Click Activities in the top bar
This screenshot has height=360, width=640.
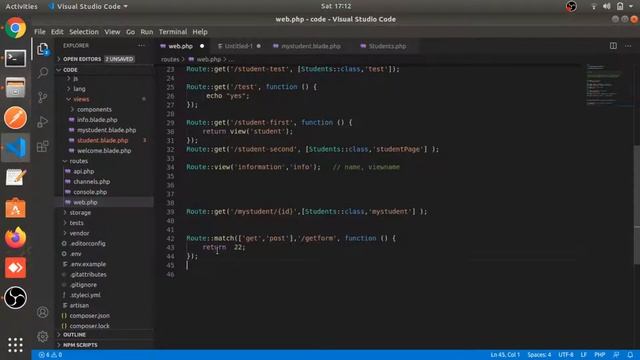point(21,6)
